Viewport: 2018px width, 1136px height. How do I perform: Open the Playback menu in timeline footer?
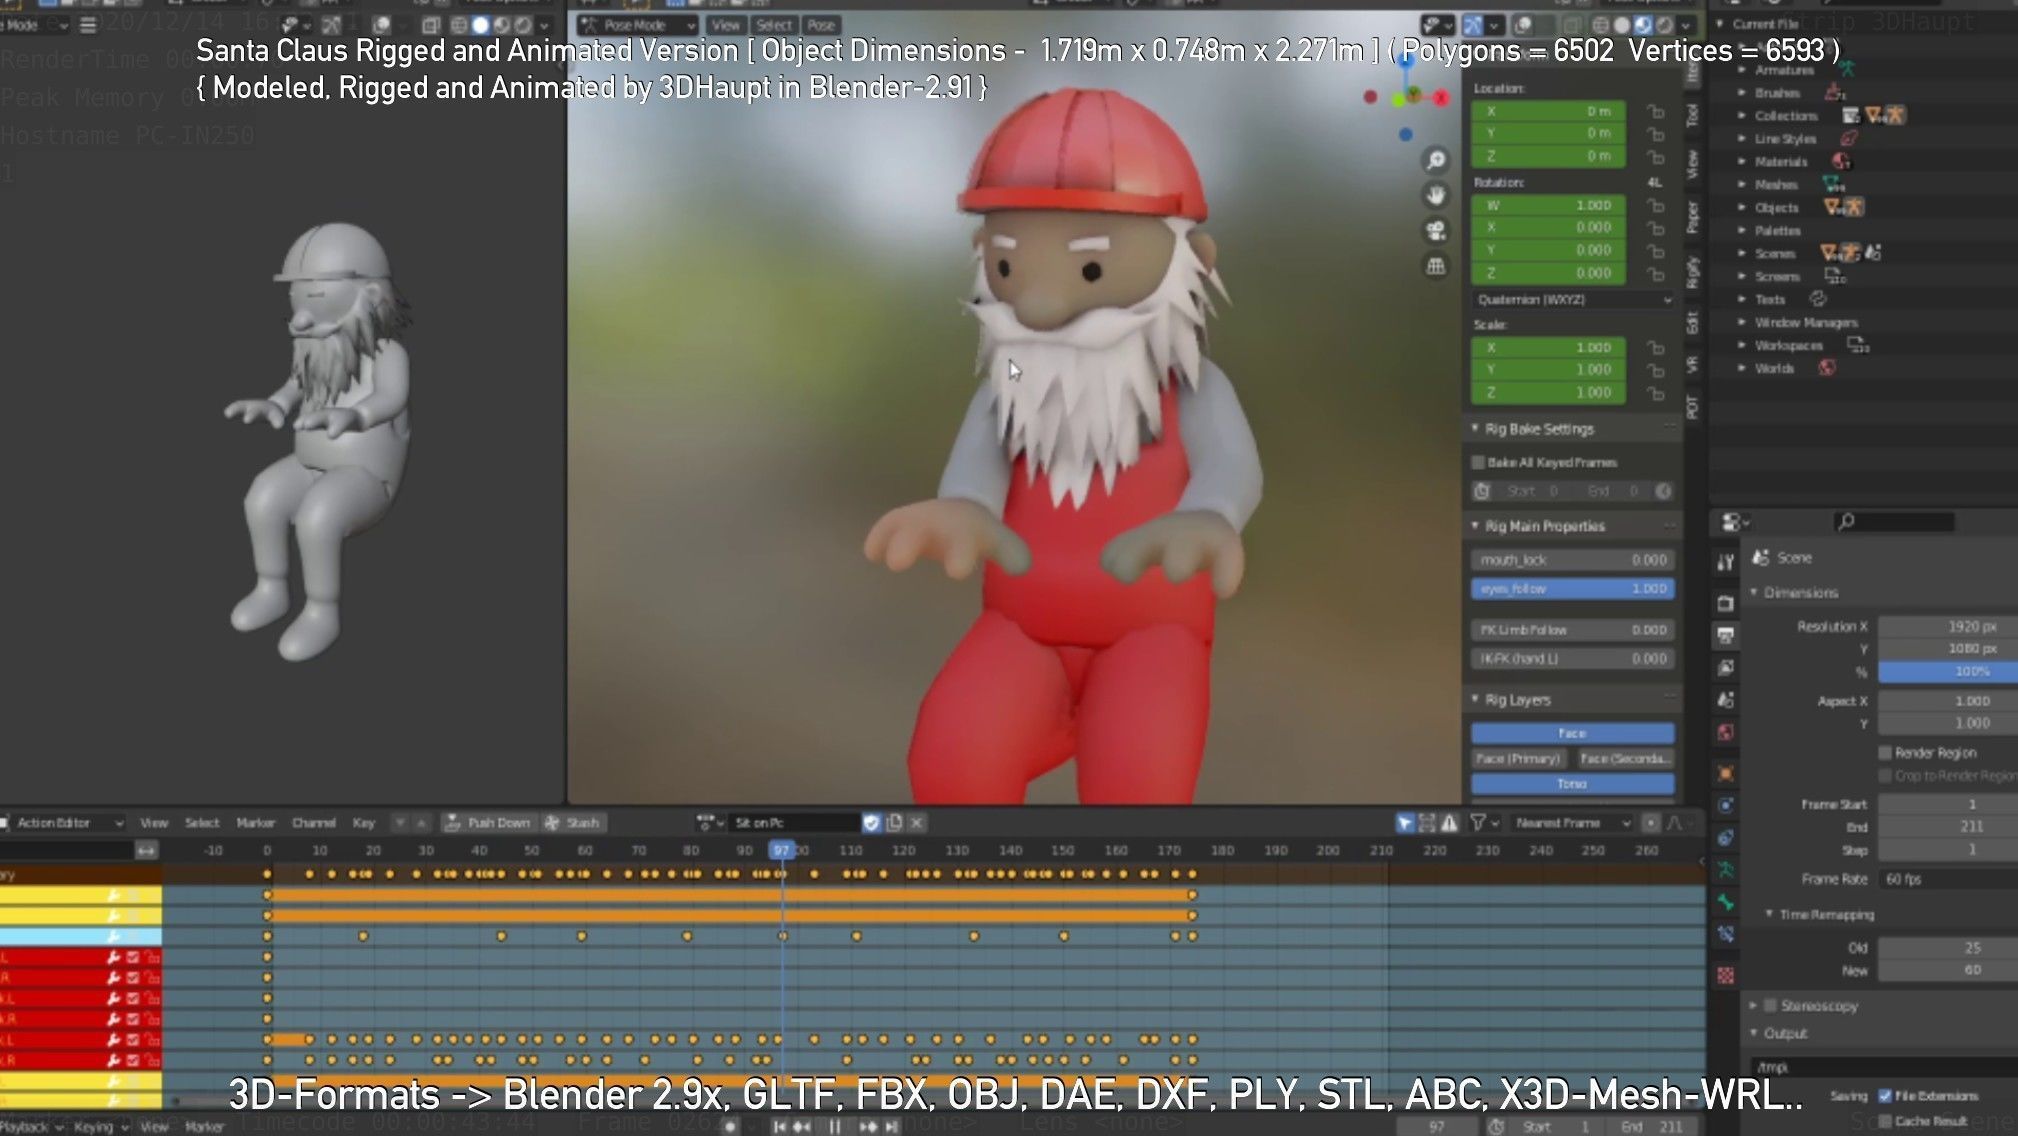point(30,1126)
